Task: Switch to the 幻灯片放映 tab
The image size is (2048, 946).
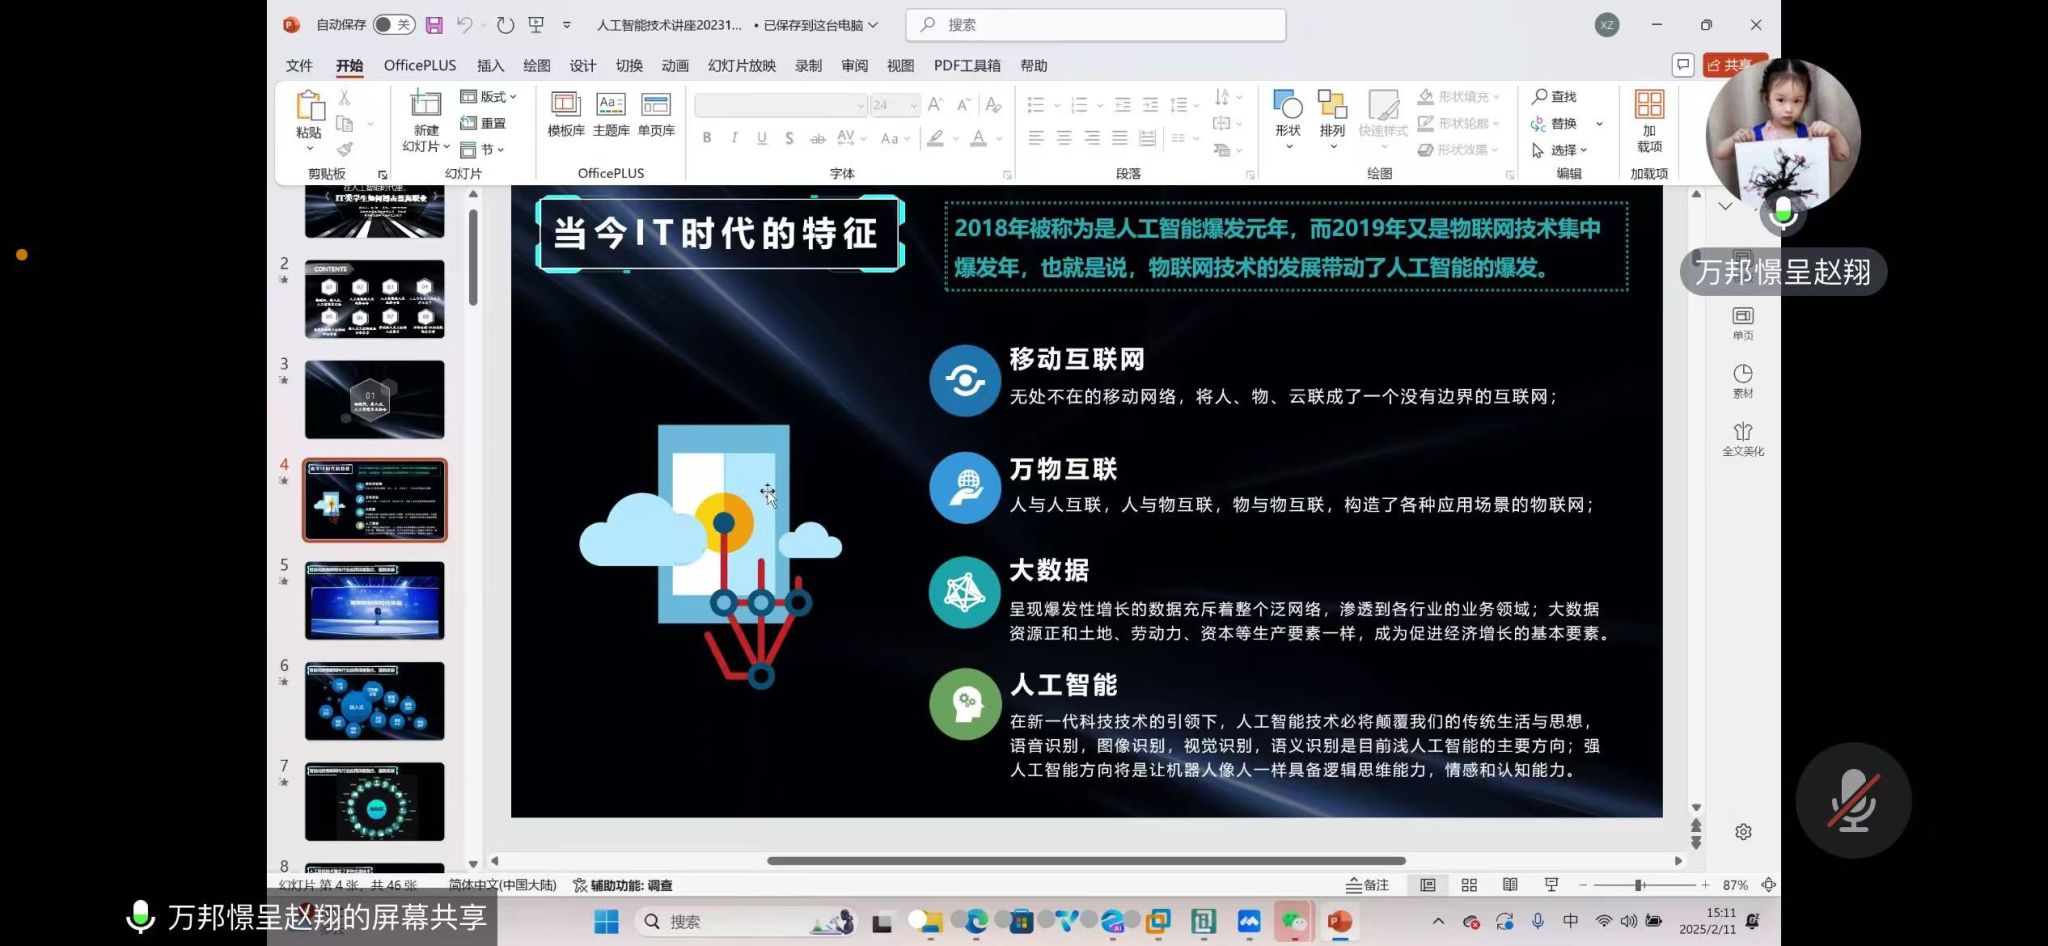Action: click(741, 66)
